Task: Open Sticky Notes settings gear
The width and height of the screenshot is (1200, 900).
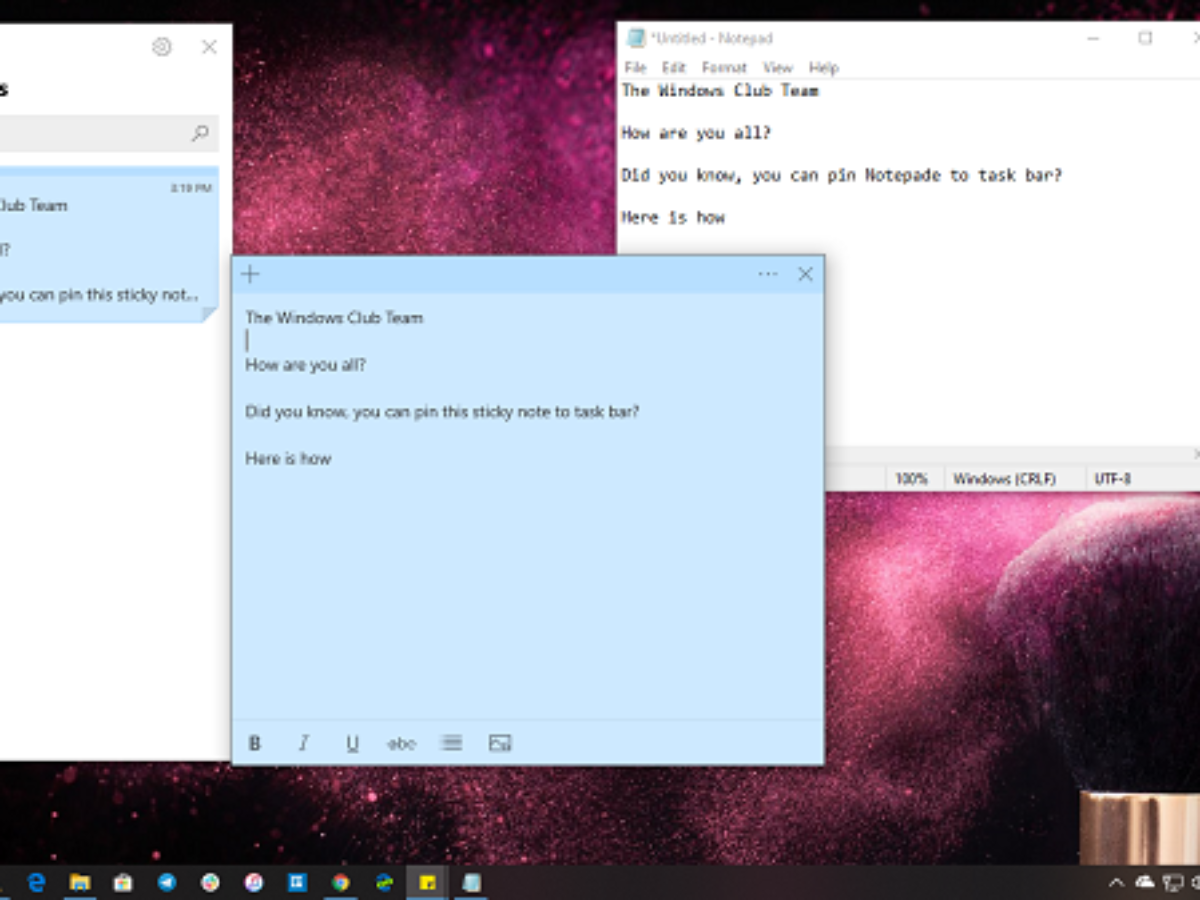Action: (x=161, y=47)
